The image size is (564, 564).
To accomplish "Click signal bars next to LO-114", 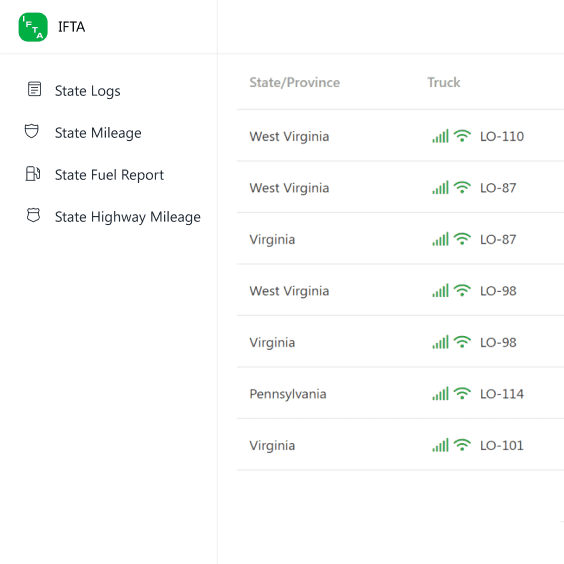I will coord(440,394).
